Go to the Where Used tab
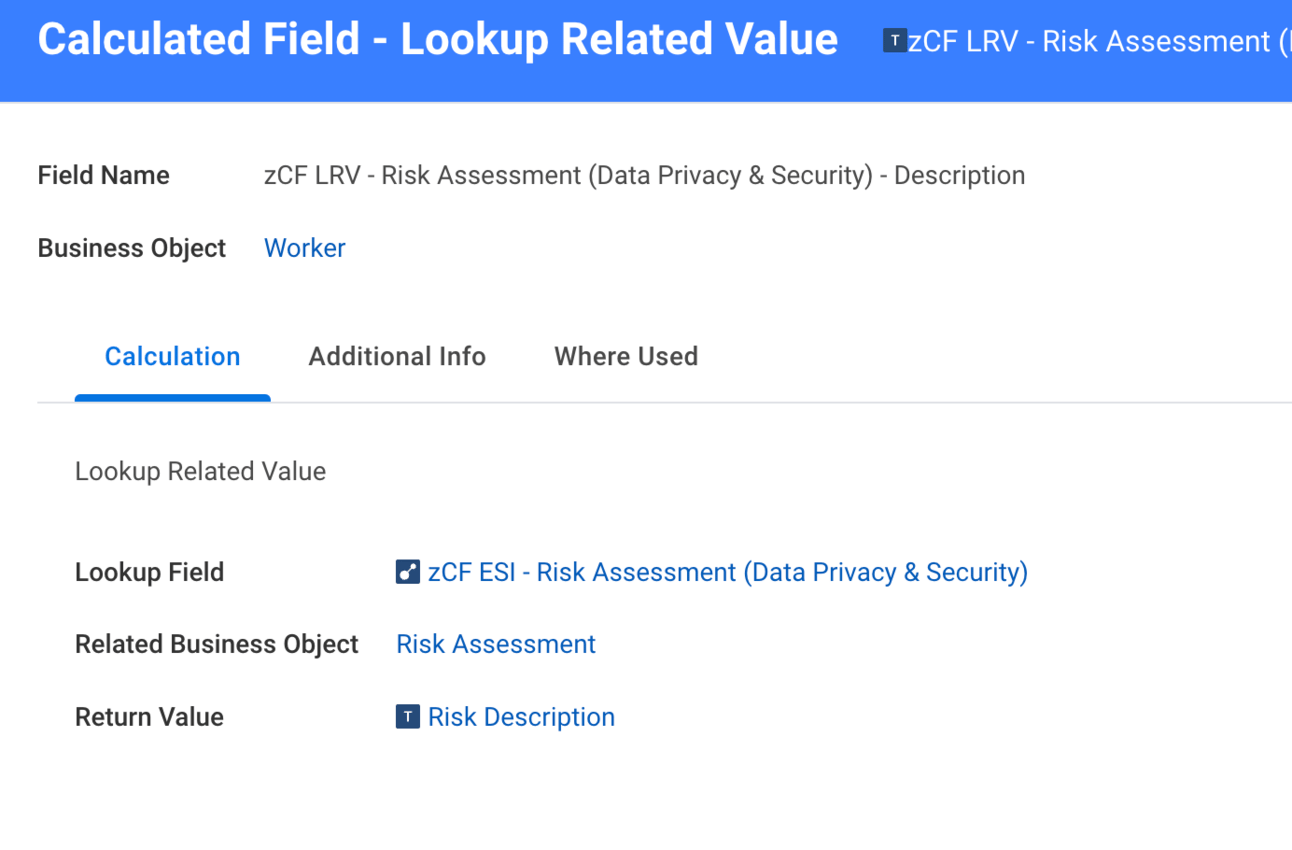The height and width of the screenshot is (850, 1292). pyautogui.click(x=626, y=357)
